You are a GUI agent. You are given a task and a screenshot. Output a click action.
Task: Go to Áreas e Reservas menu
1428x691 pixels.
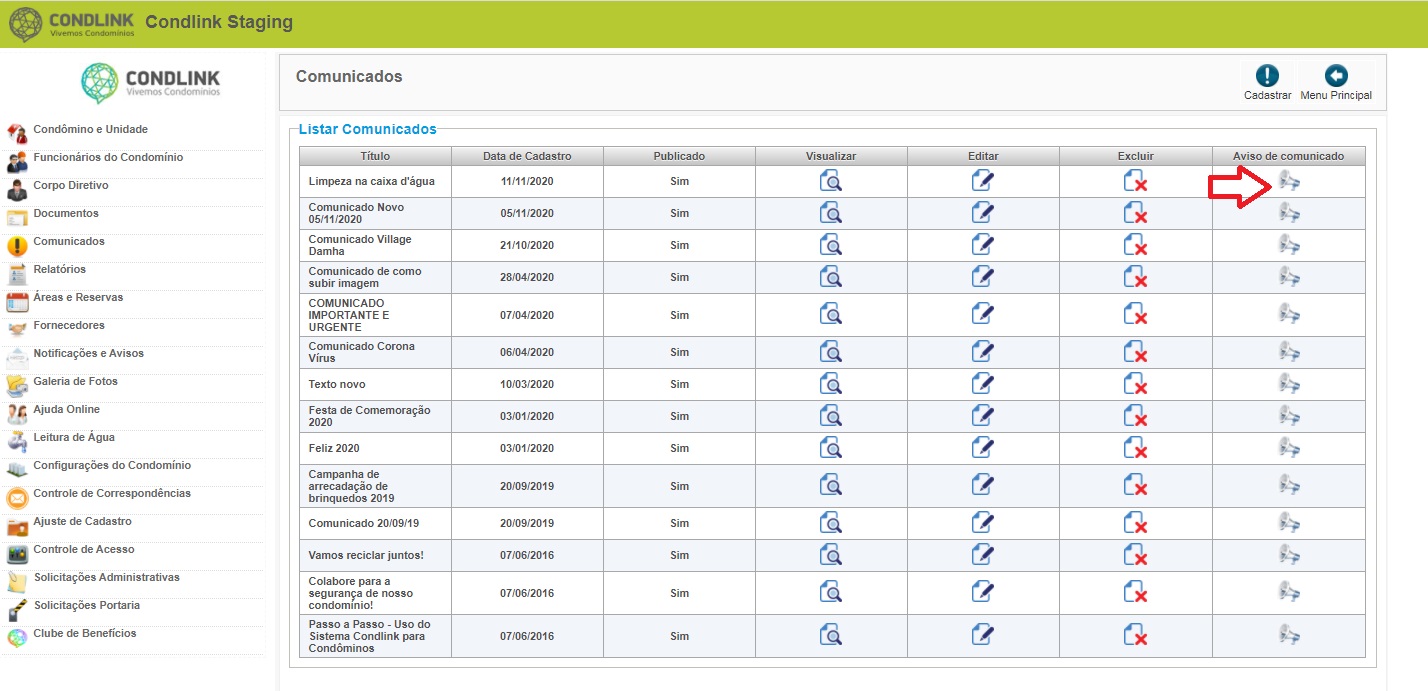coord(78,297)
